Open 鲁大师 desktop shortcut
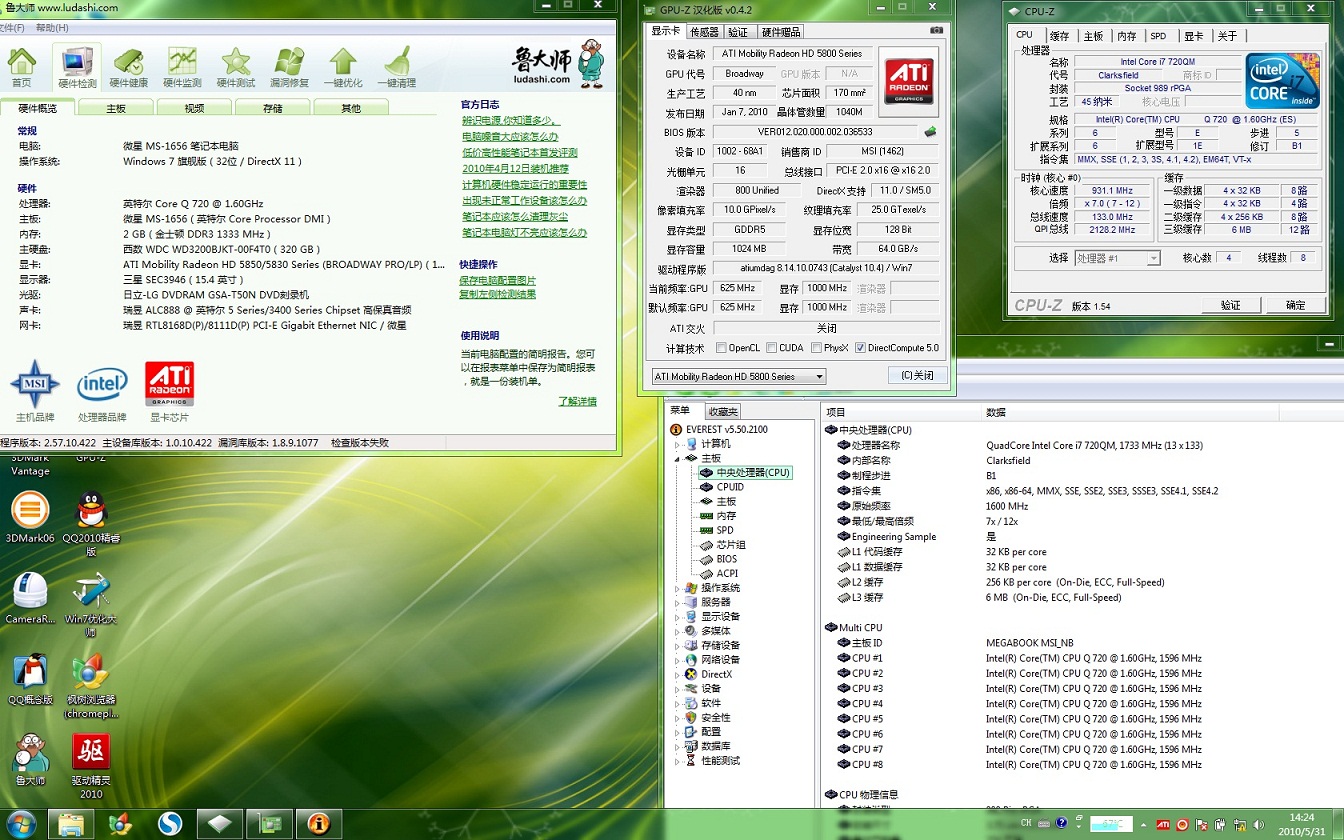1344x840 pixels. (x=30, y=760)
